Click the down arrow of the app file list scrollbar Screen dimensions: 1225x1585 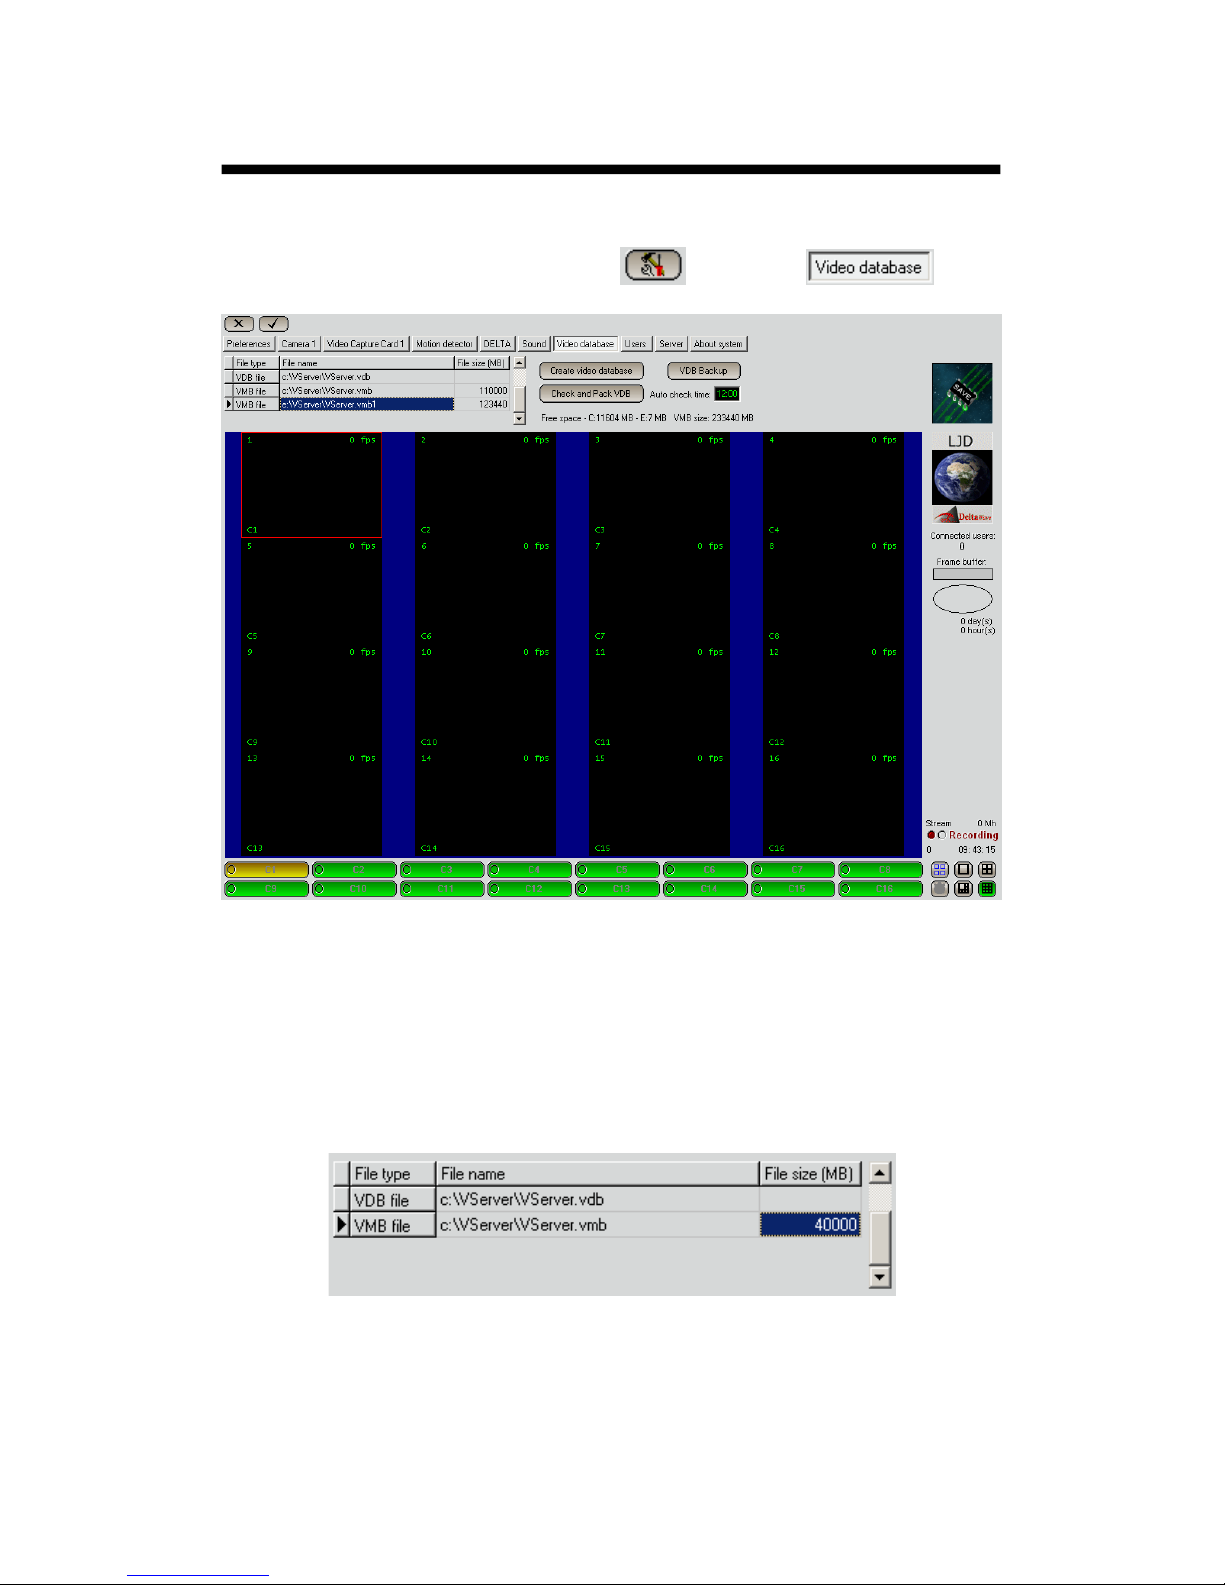[519, 418]
